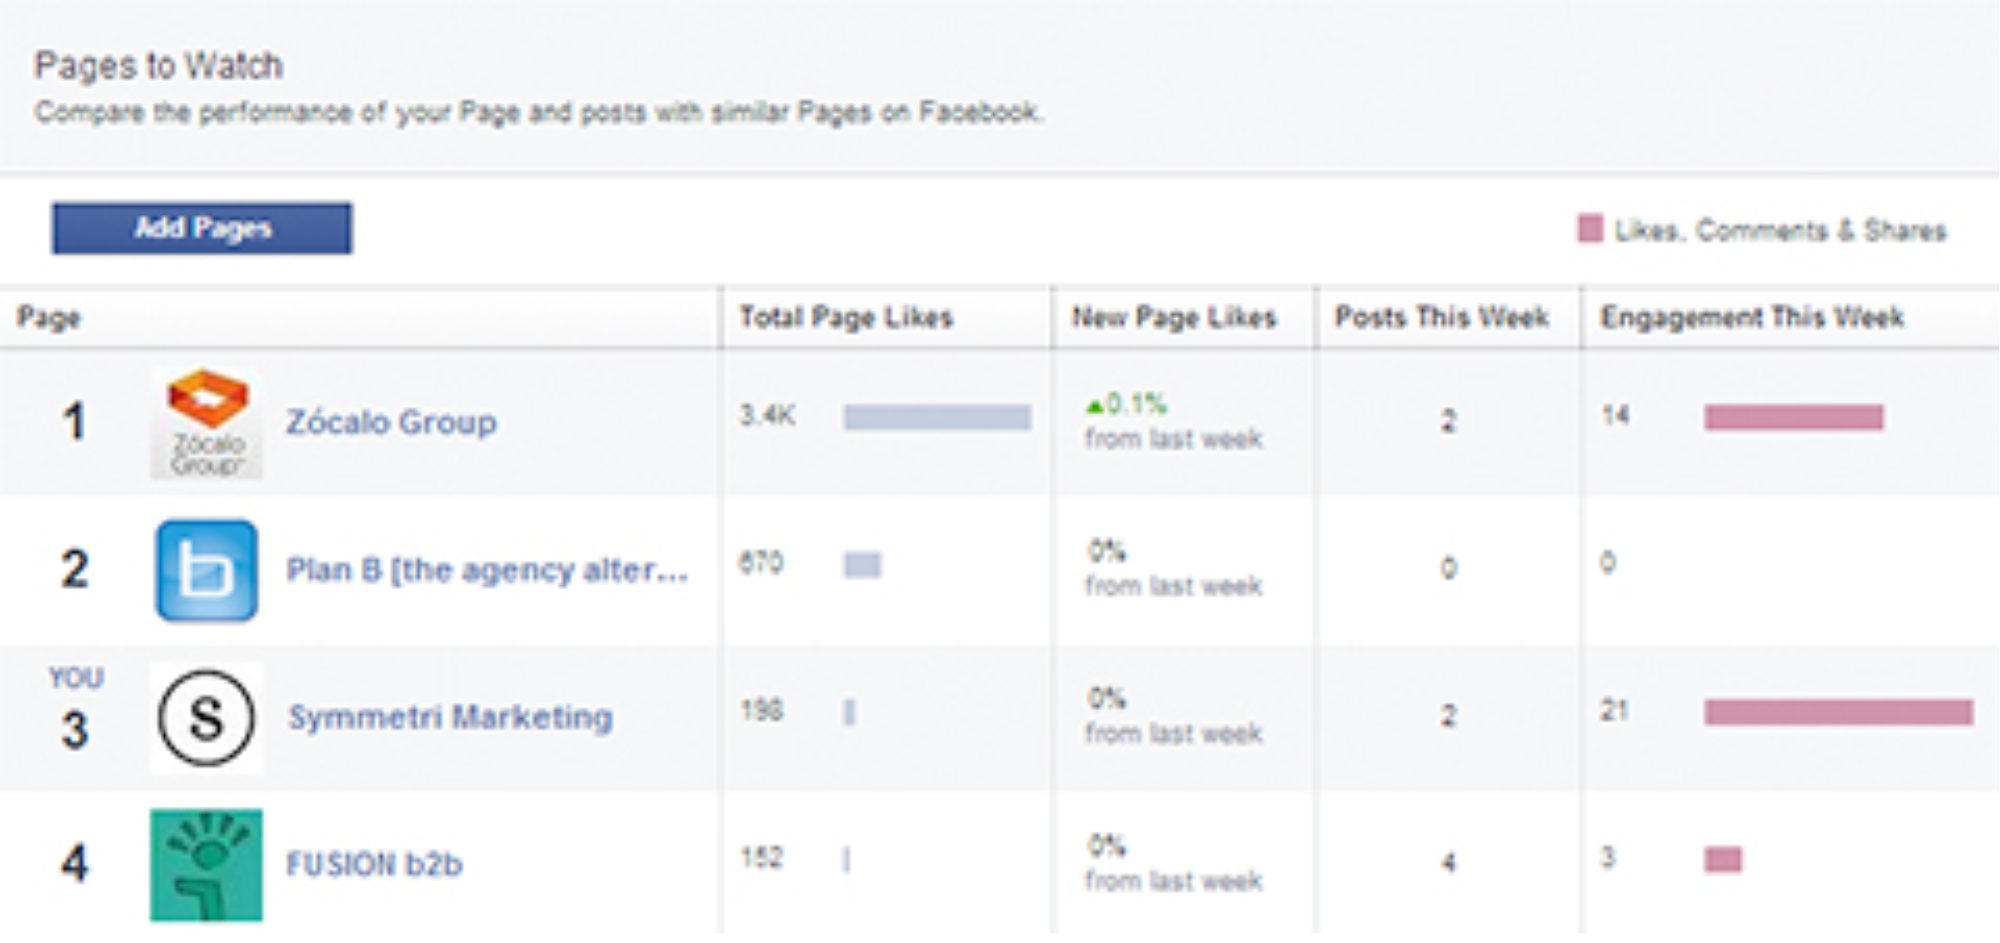Viewport: 2000px width, 943px height.
Task: Select the New Page Likes column header
Action: pyautogui.click(x=1174, y=318)
